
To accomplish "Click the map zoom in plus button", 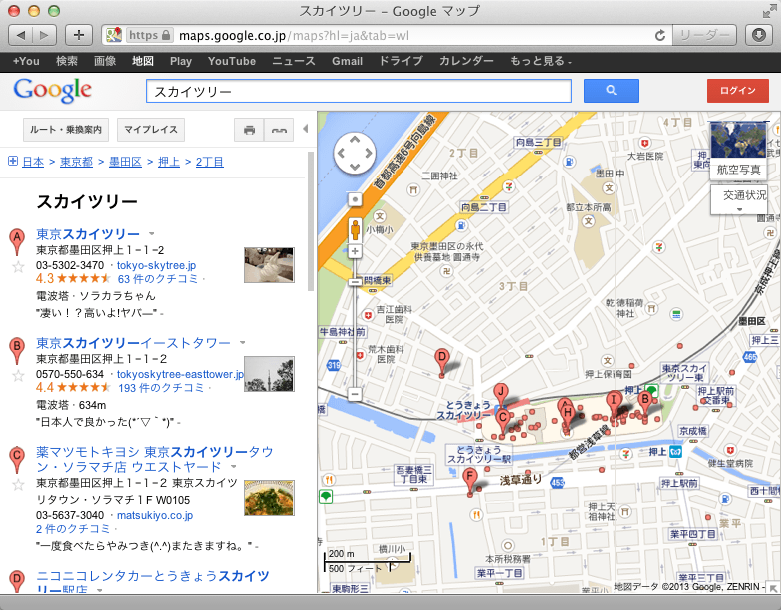I will (355, 251).
